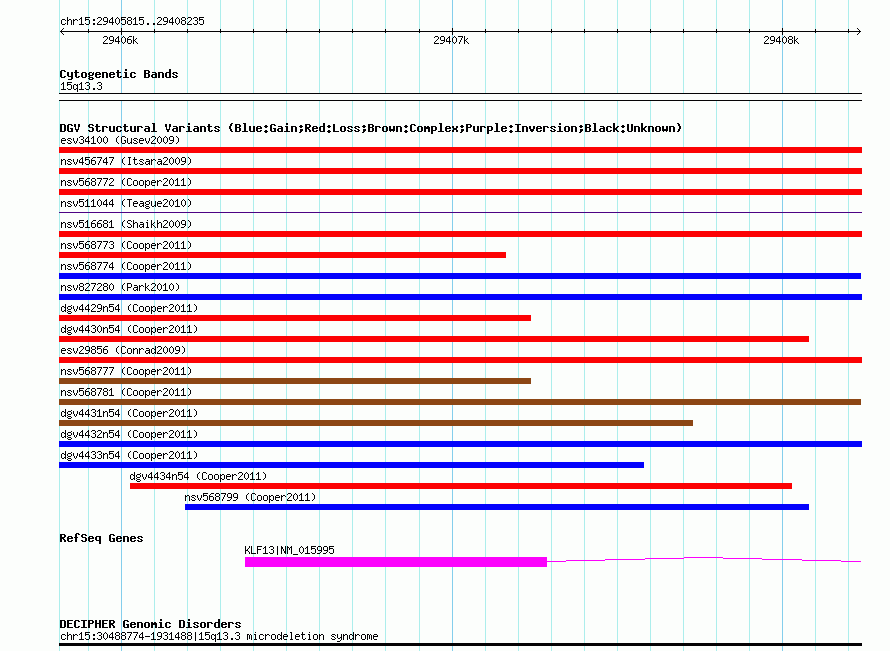Click the 15q13.3 band label

click(81, 86)
